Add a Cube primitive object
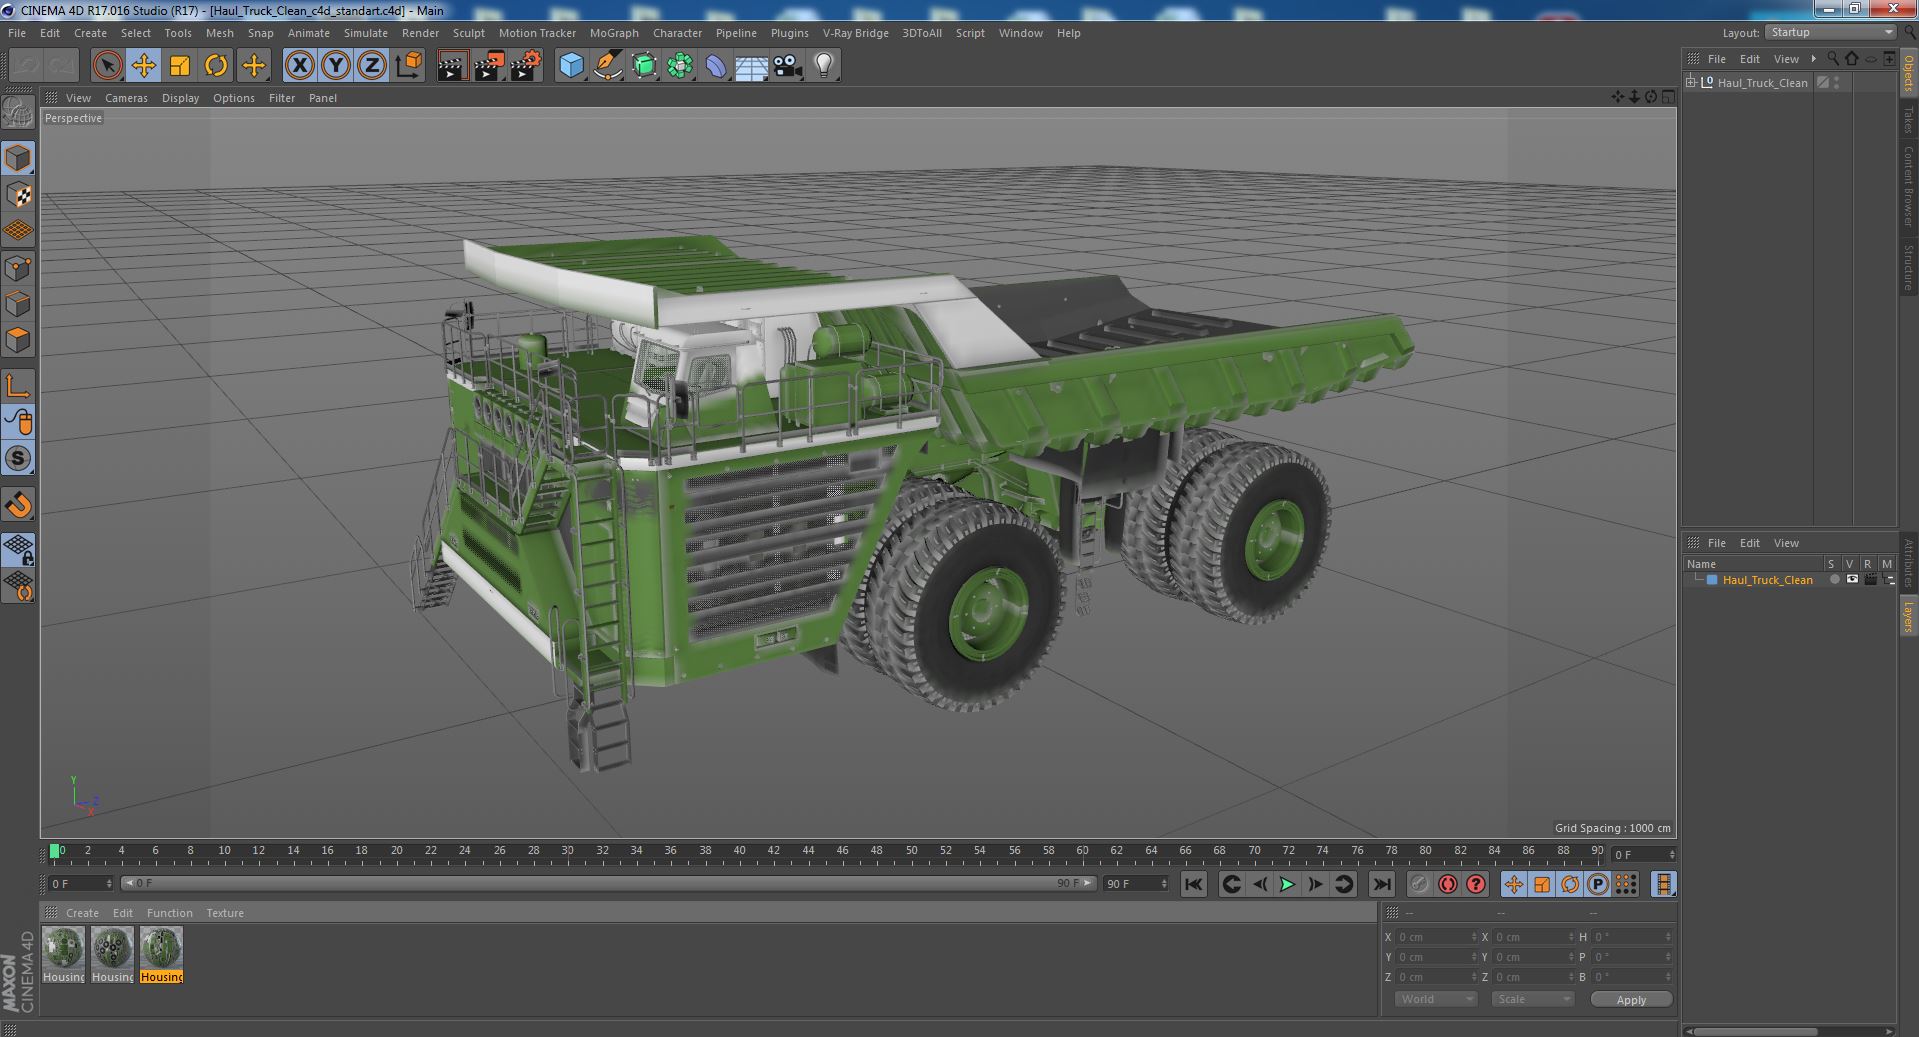Image resolution: width=1919 pixels, height=1037 pixels. click(571, 66)
